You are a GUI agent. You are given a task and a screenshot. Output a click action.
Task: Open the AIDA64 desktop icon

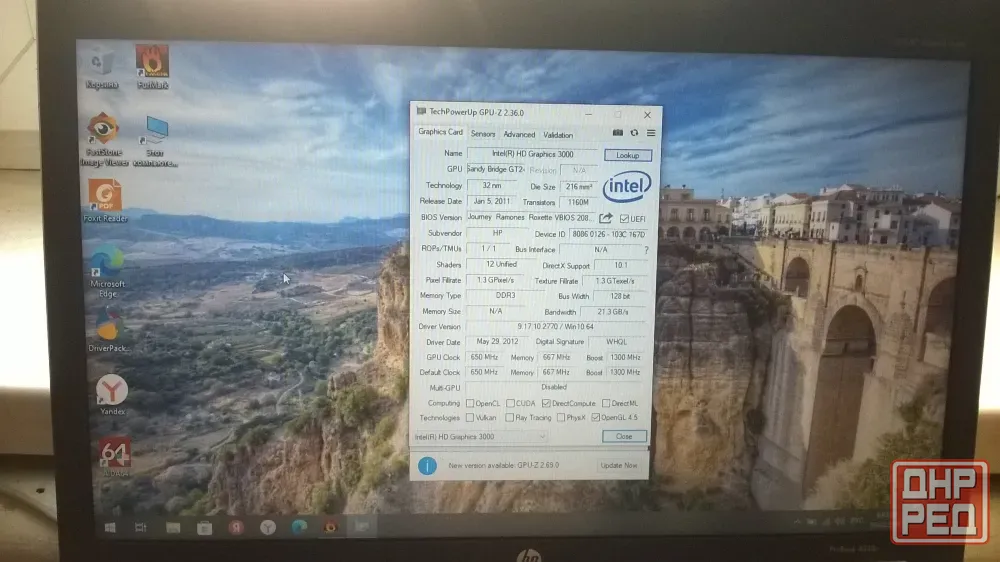[115, 457]
